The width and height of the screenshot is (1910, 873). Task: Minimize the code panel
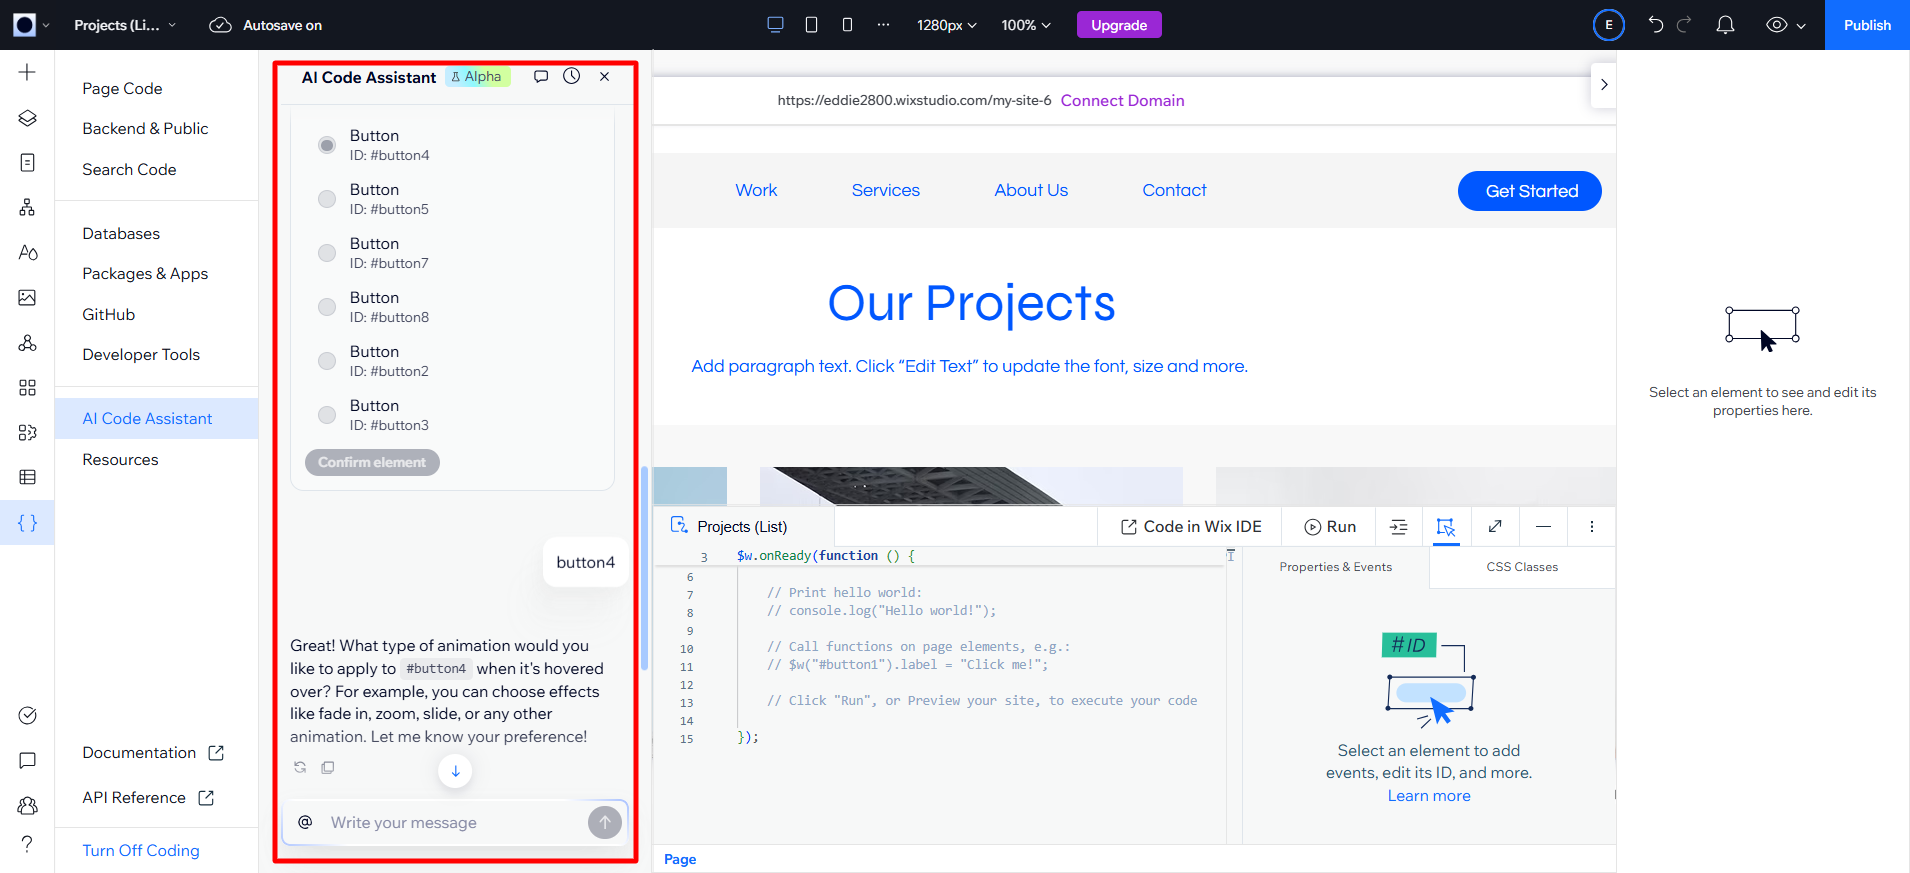click(1543, 527)
